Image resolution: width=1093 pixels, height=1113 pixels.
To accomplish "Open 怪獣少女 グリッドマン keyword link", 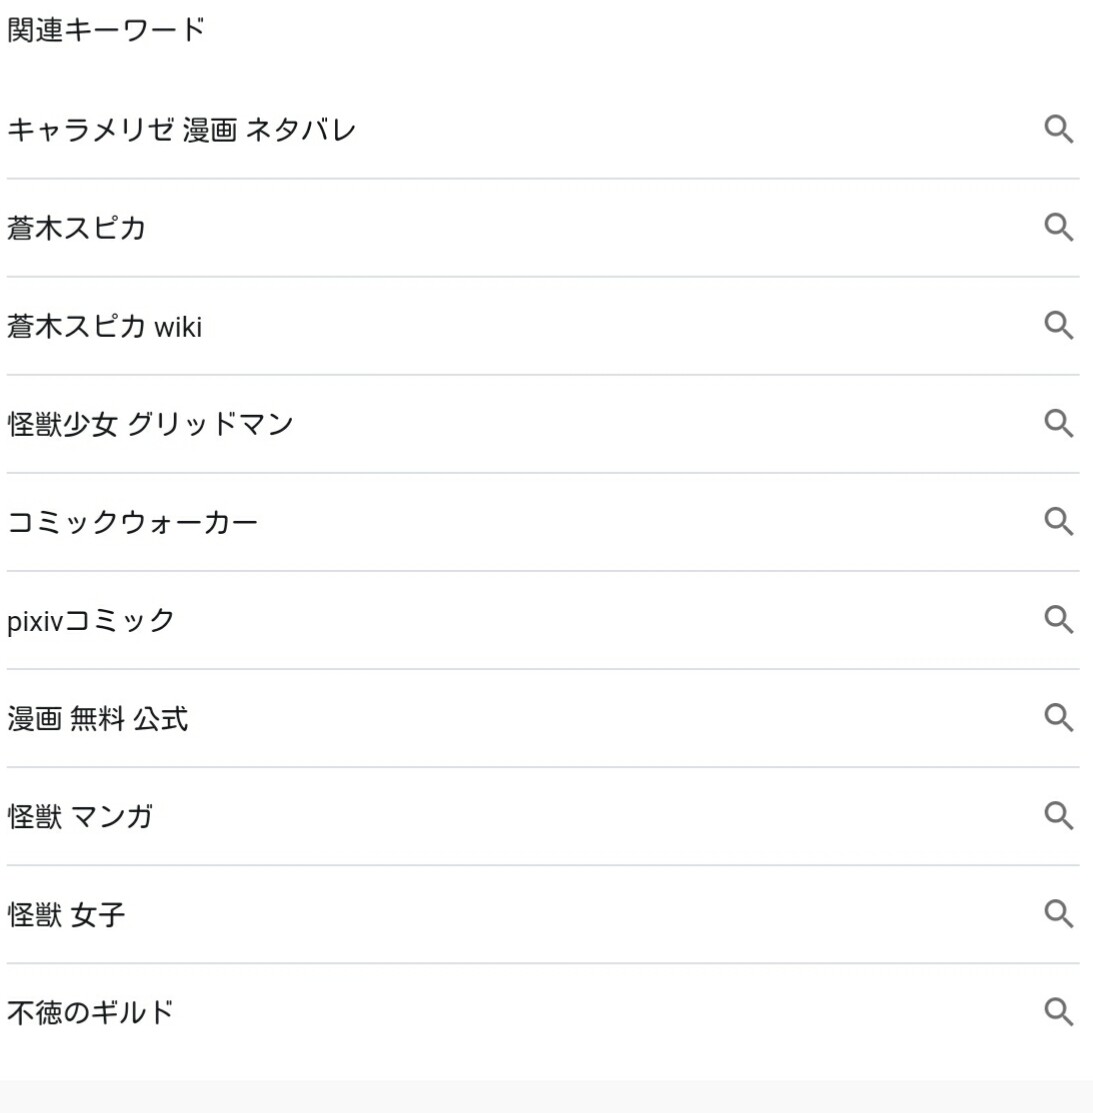I will point(150,424).
